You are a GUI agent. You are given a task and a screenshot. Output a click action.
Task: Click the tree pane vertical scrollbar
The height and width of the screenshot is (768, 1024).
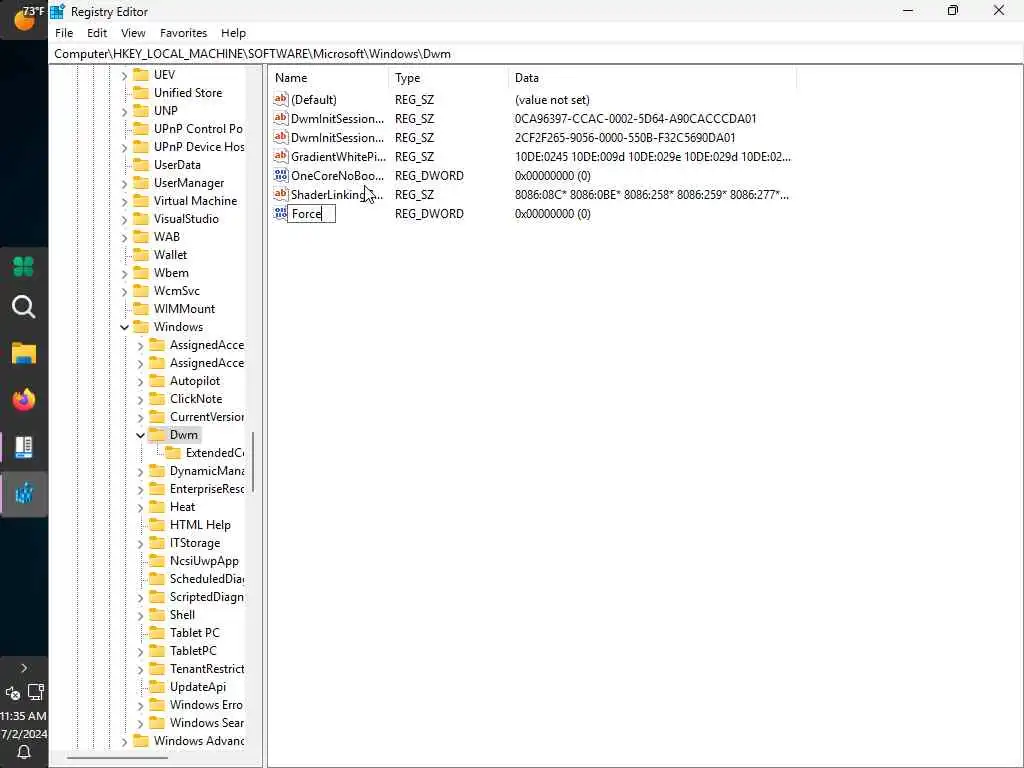tap(253, 462)
